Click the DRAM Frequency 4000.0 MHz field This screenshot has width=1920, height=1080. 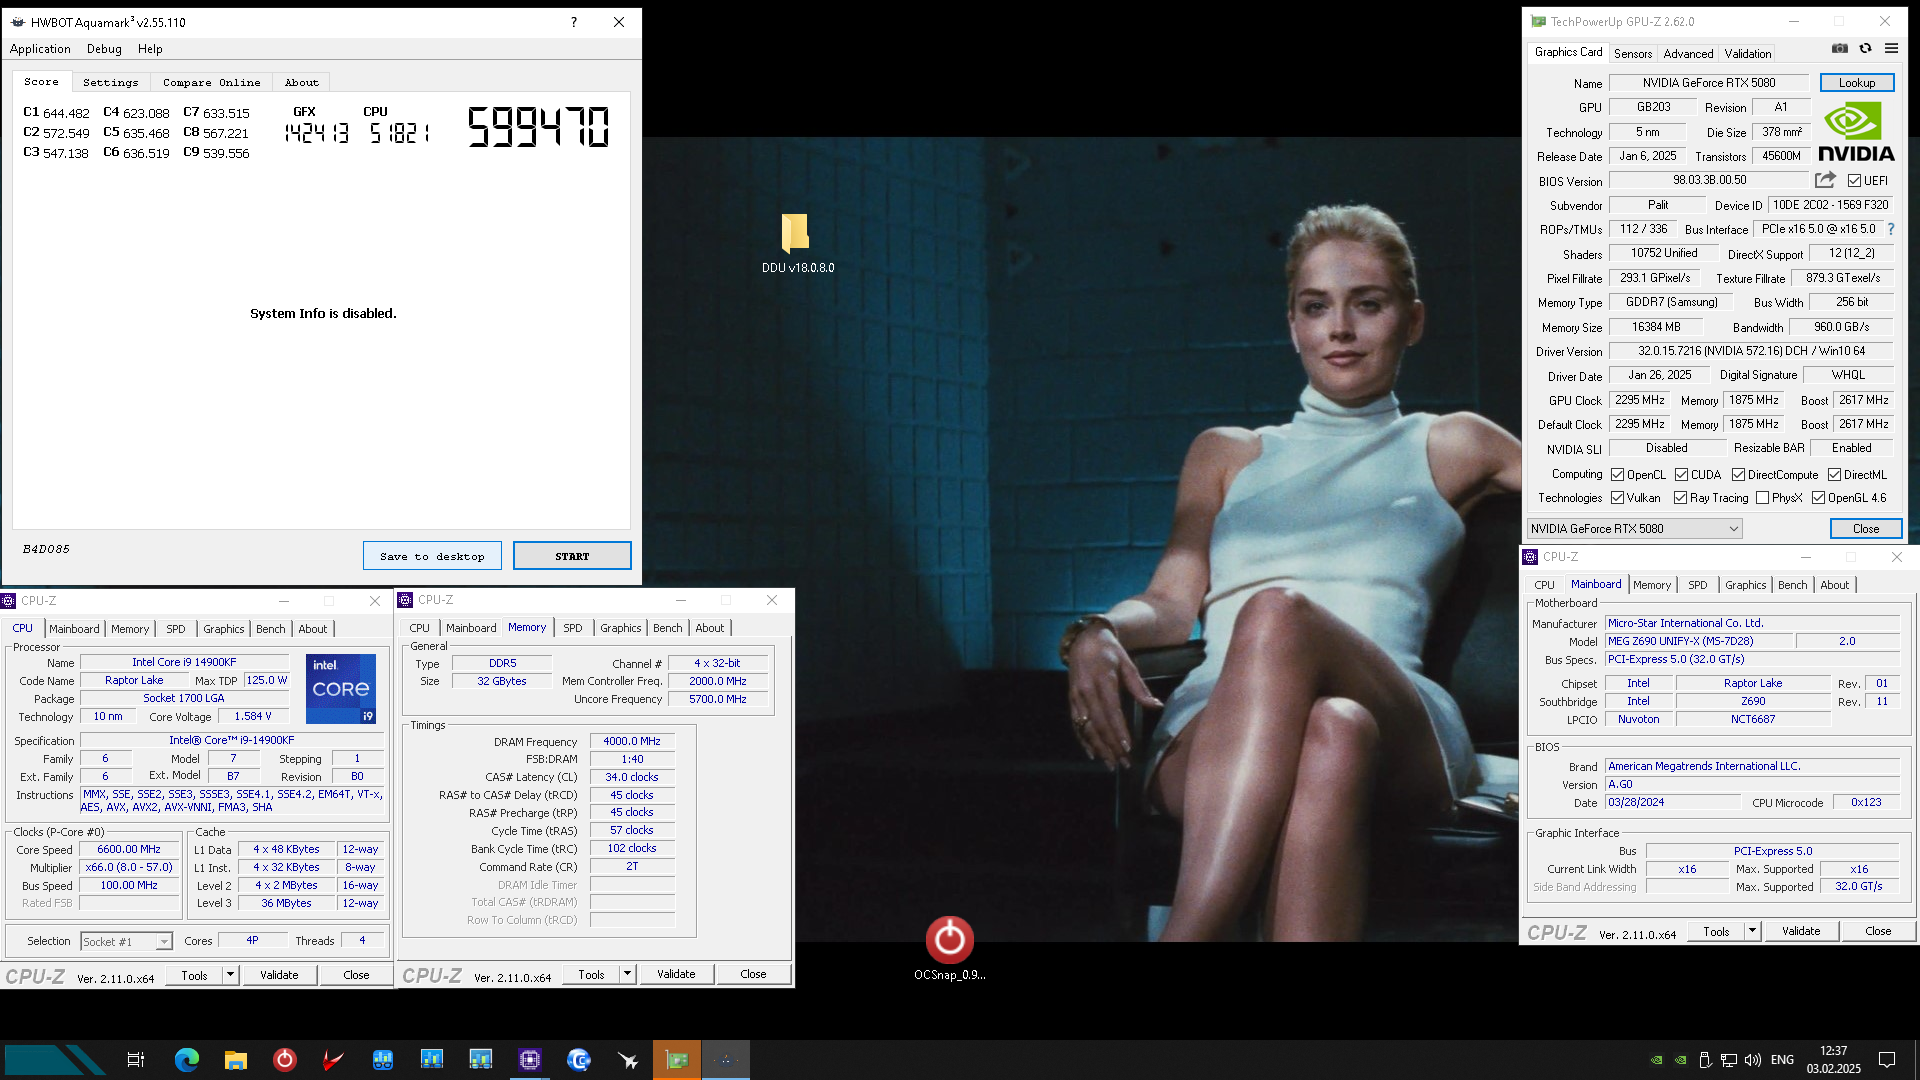[632, 741]
